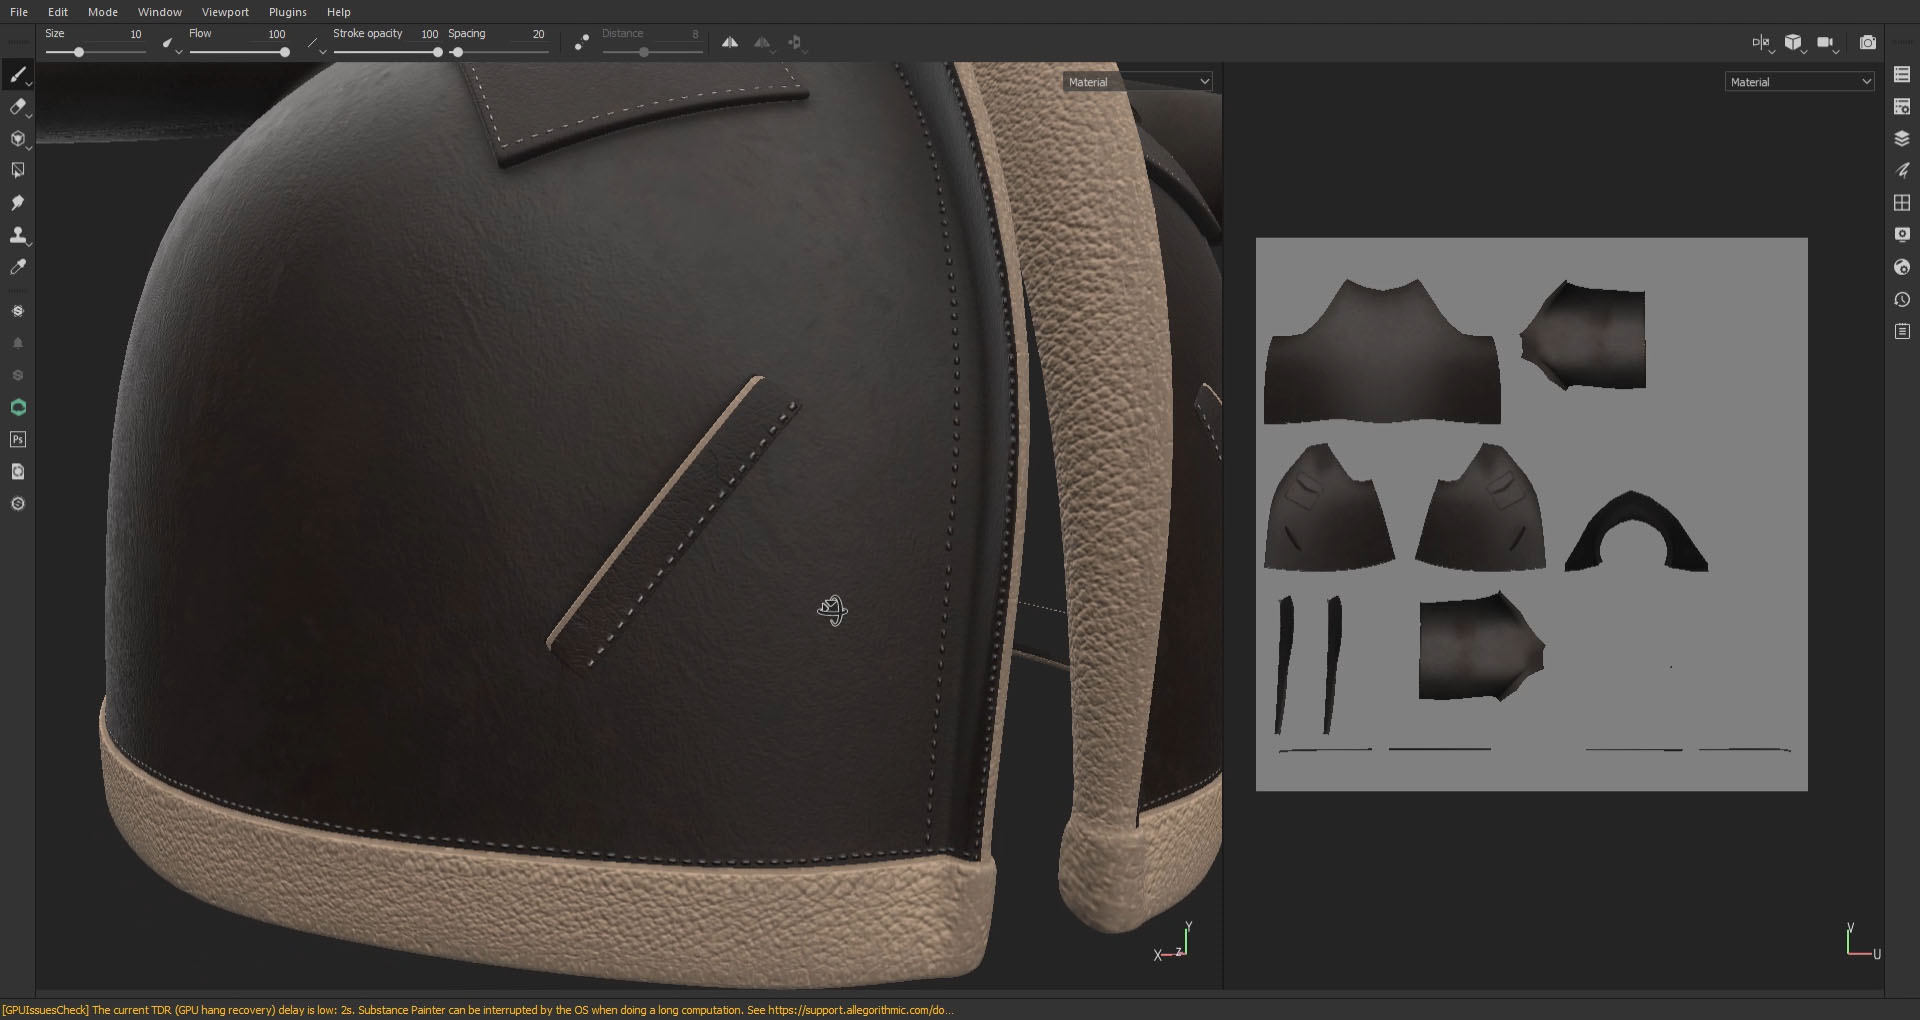Click the UV layout in 2D view
This screenshot has width=1920, height=1020.
1531,514
